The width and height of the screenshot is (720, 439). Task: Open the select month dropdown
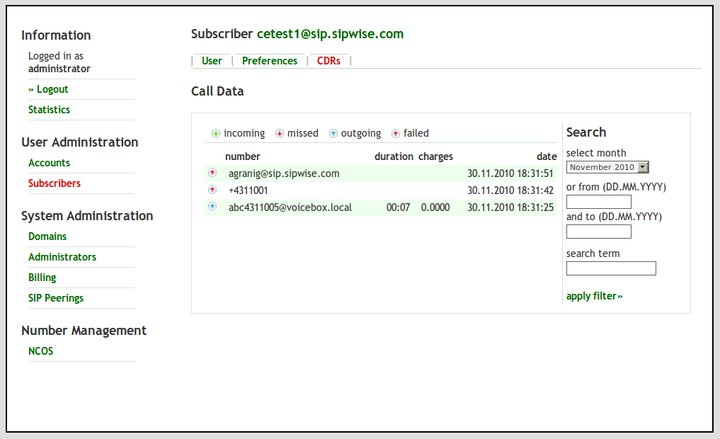coord(608,167)
